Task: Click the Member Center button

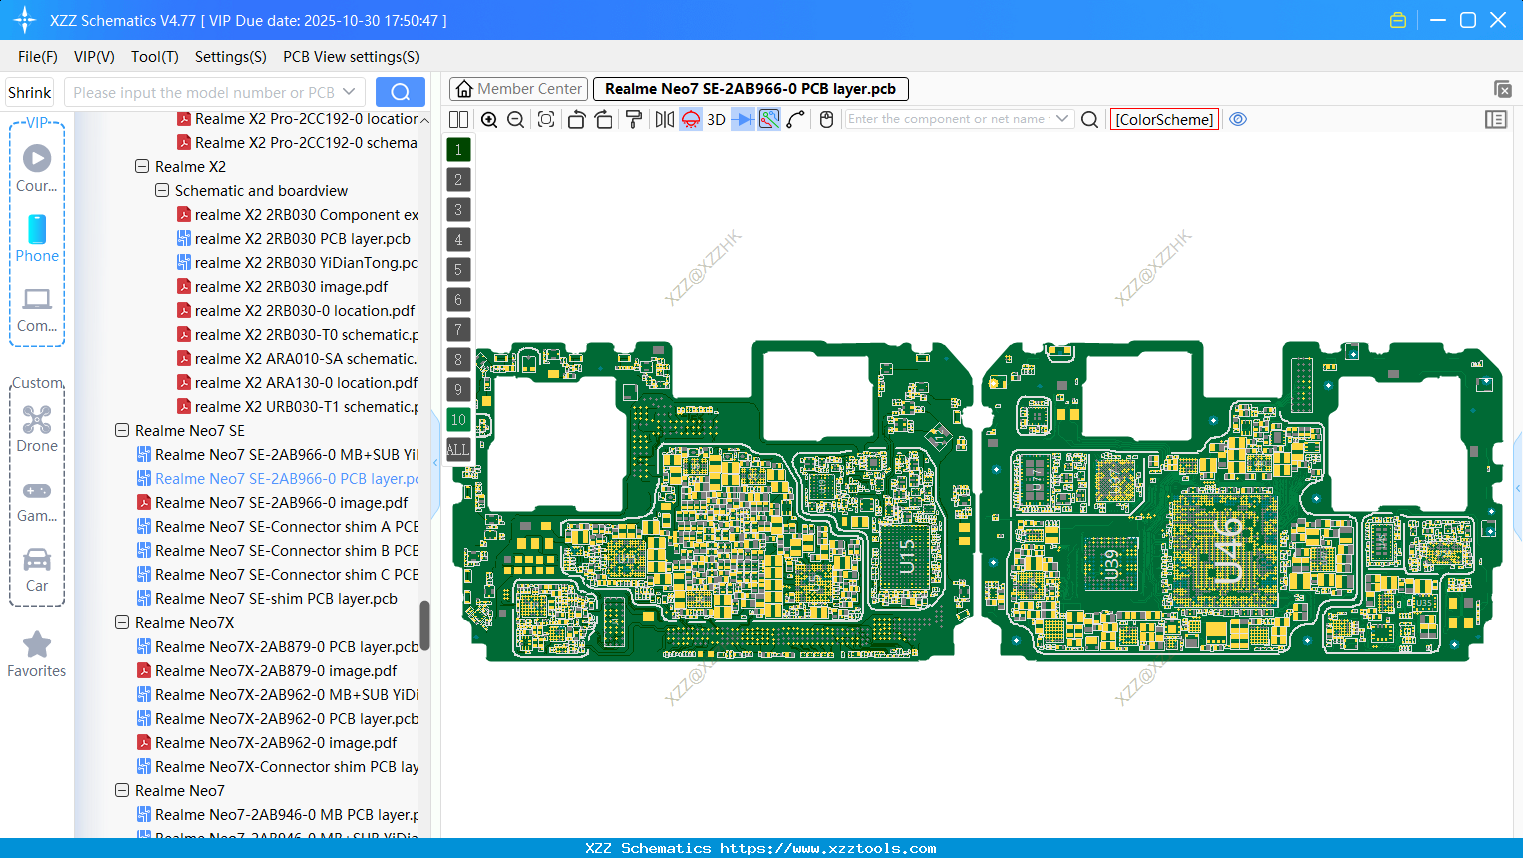Action: (x=517, y=88)
